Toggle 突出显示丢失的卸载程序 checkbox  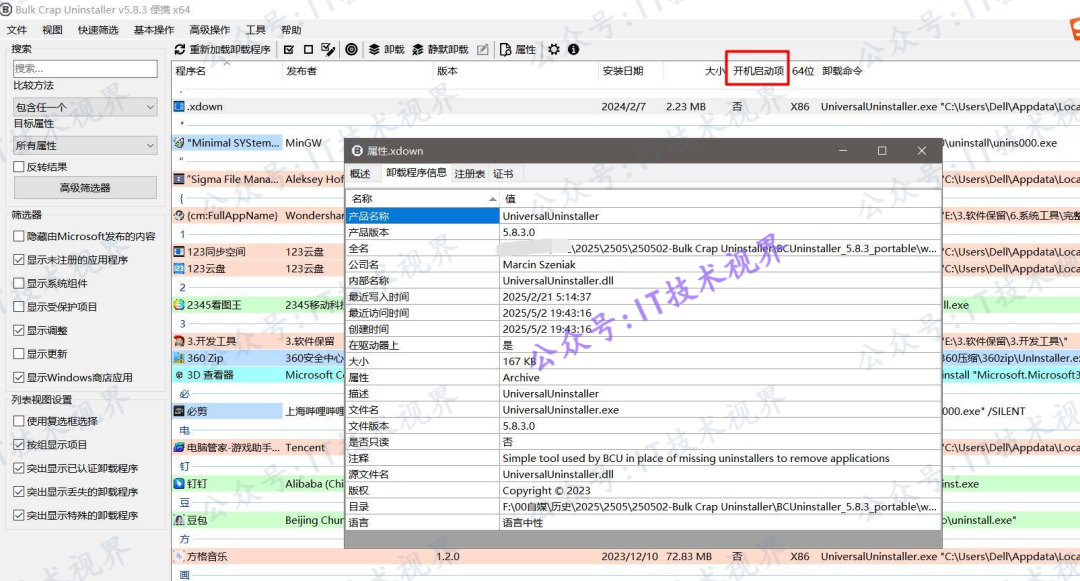(19, 492)
